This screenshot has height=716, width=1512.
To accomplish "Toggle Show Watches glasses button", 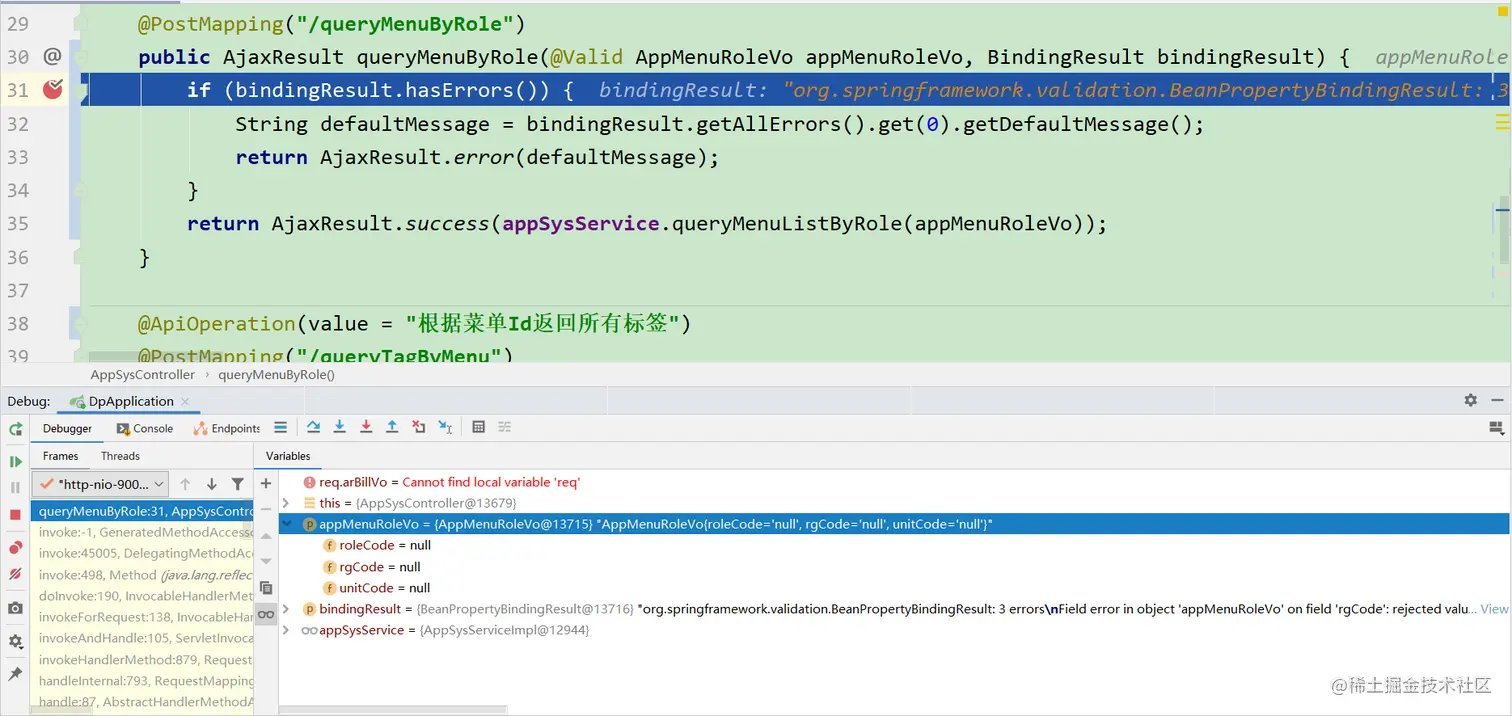I will pyautogui.click(x=266, y=614).
